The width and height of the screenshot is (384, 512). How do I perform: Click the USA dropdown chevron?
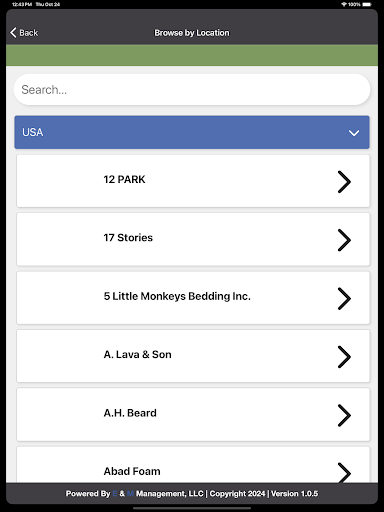click(x=354, y=133)
